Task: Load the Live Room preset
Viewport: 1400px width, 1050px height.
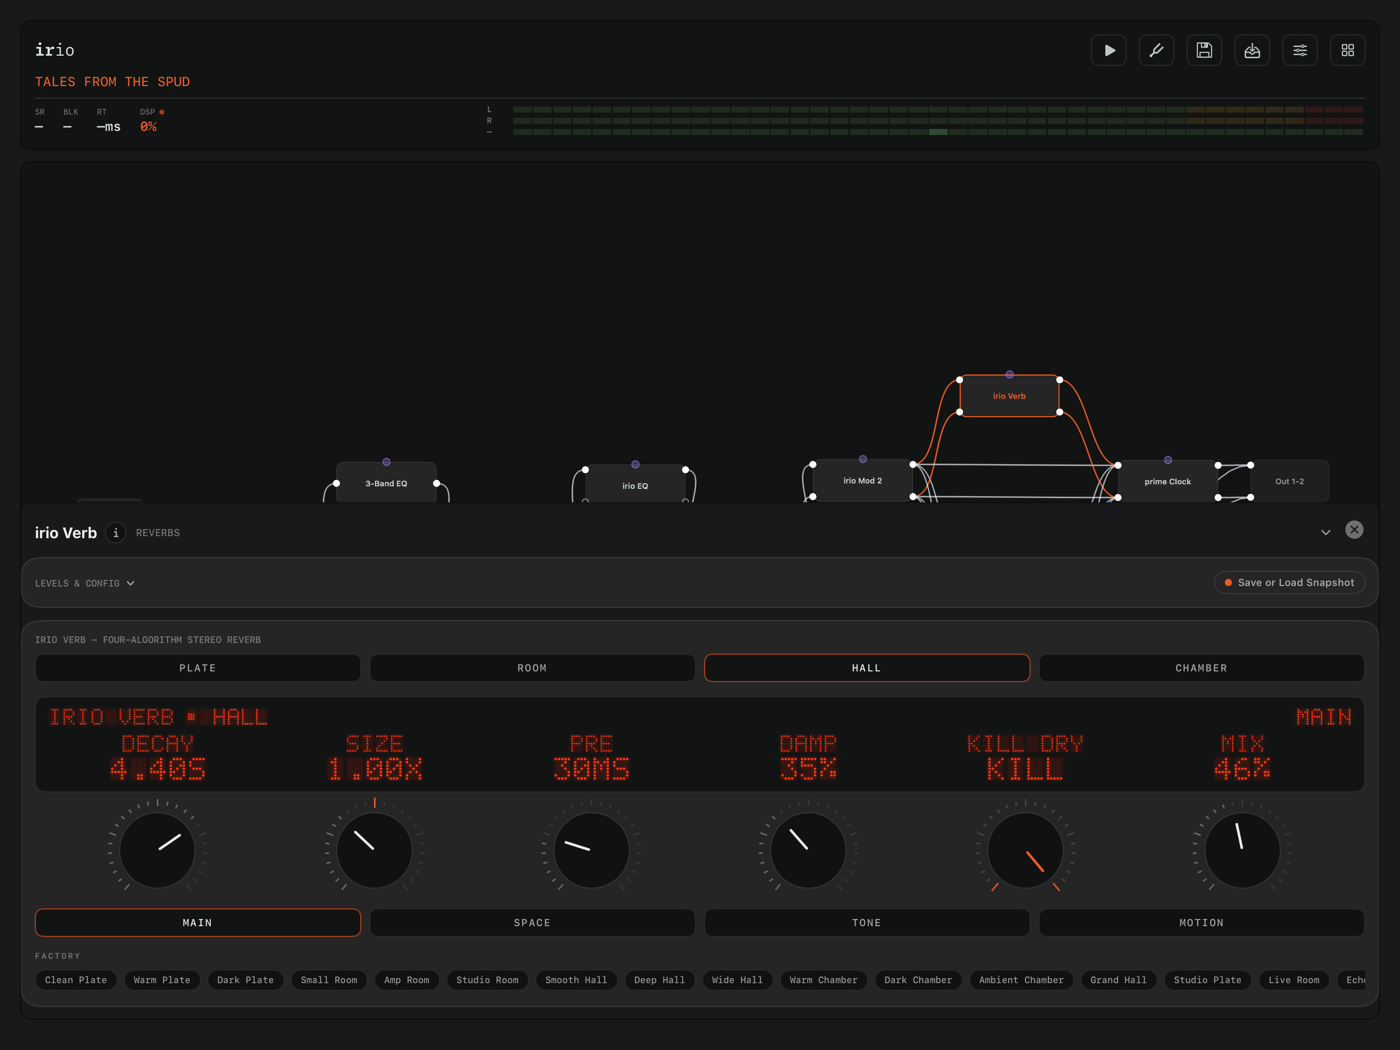Action: pos(1294,980)
